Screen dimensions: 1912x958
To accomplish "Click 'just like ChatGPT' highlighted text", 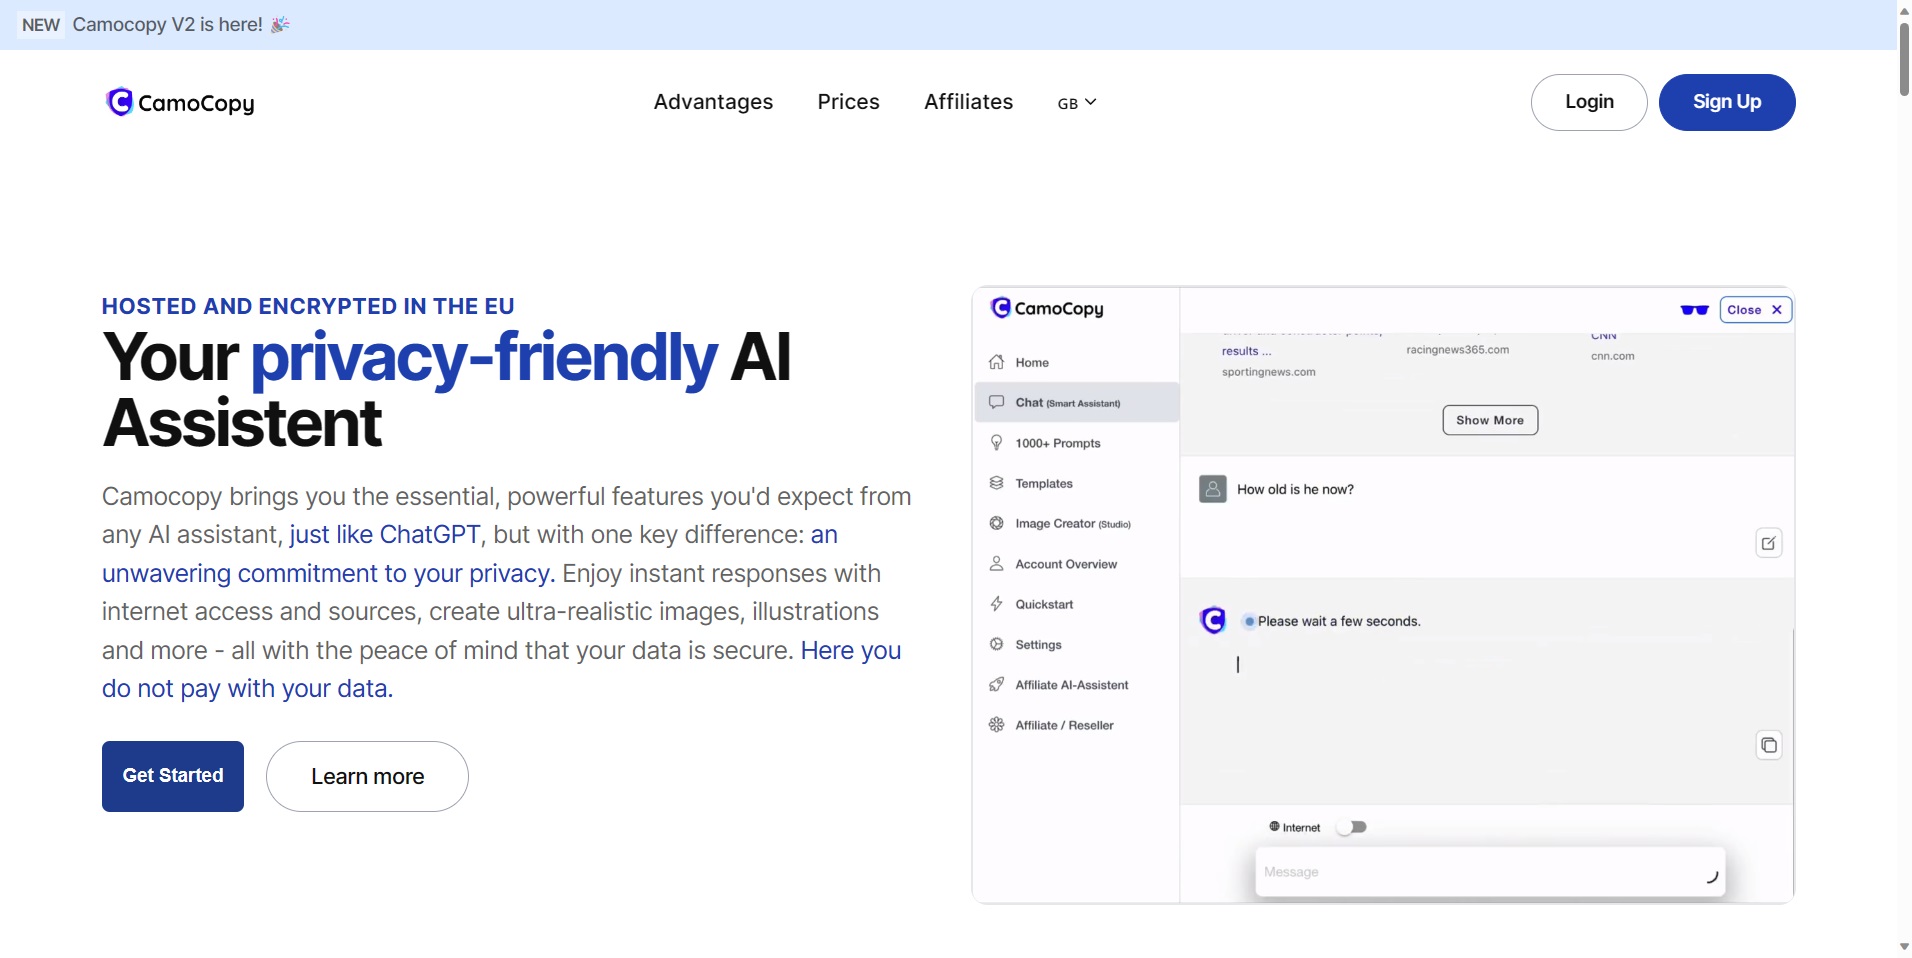I will coord(385,535).
